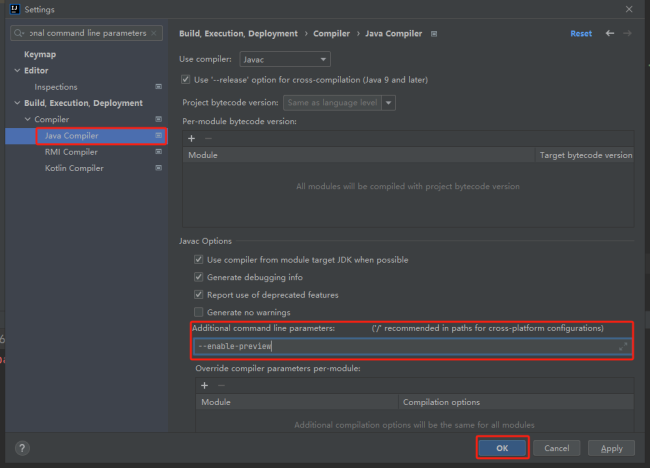Viewport: 650px width, 468px height.
Task: Click project icon next to Java Compiler breadcrumb
Action: pos(434,34)
